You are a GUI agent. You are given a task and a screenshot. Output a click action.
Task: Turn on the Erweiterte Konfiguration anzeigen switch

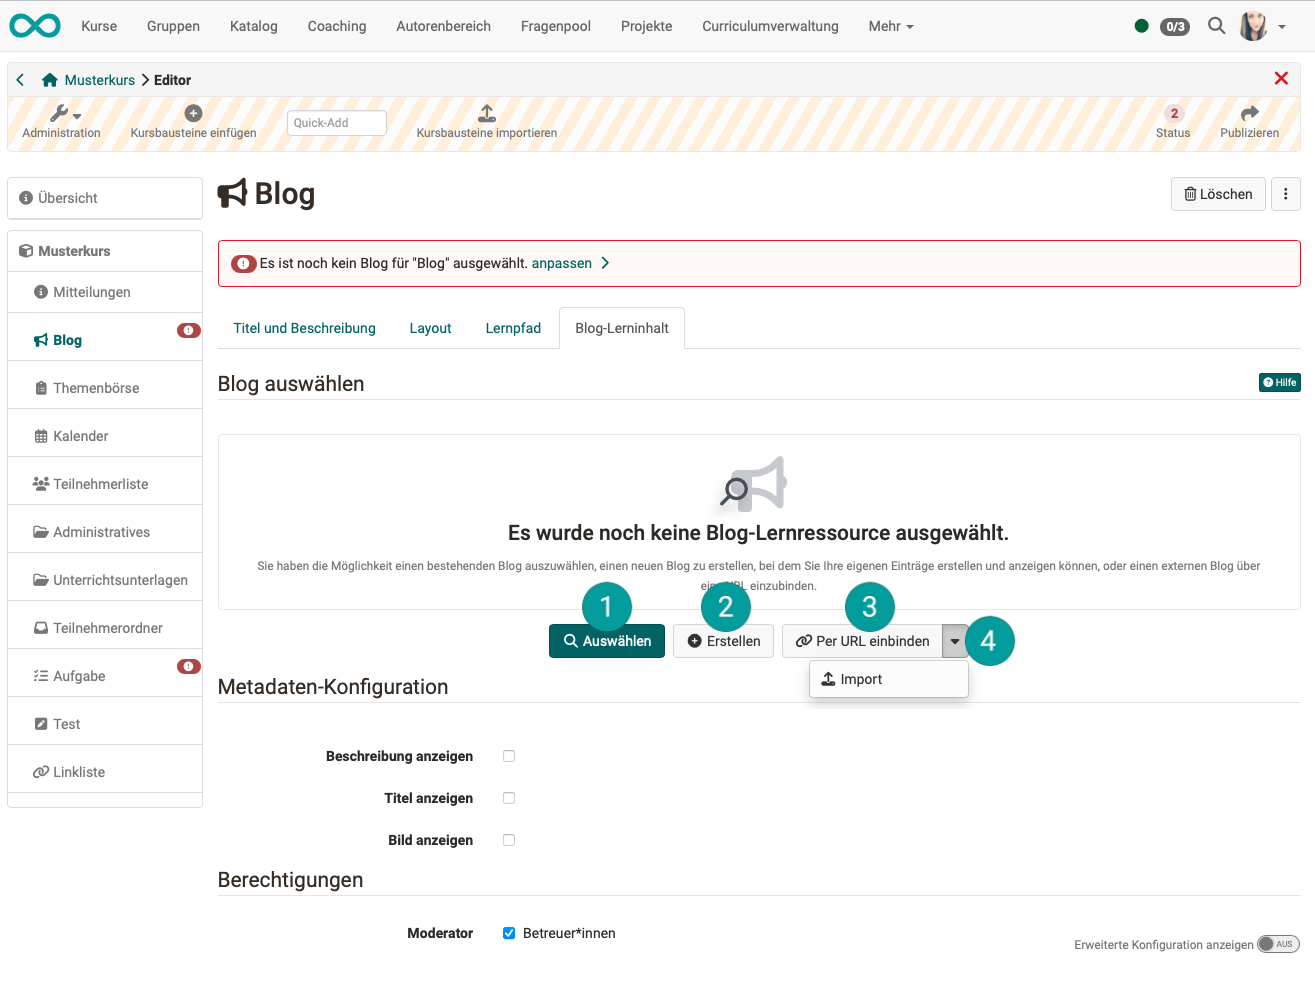(x=1278, y=943)
